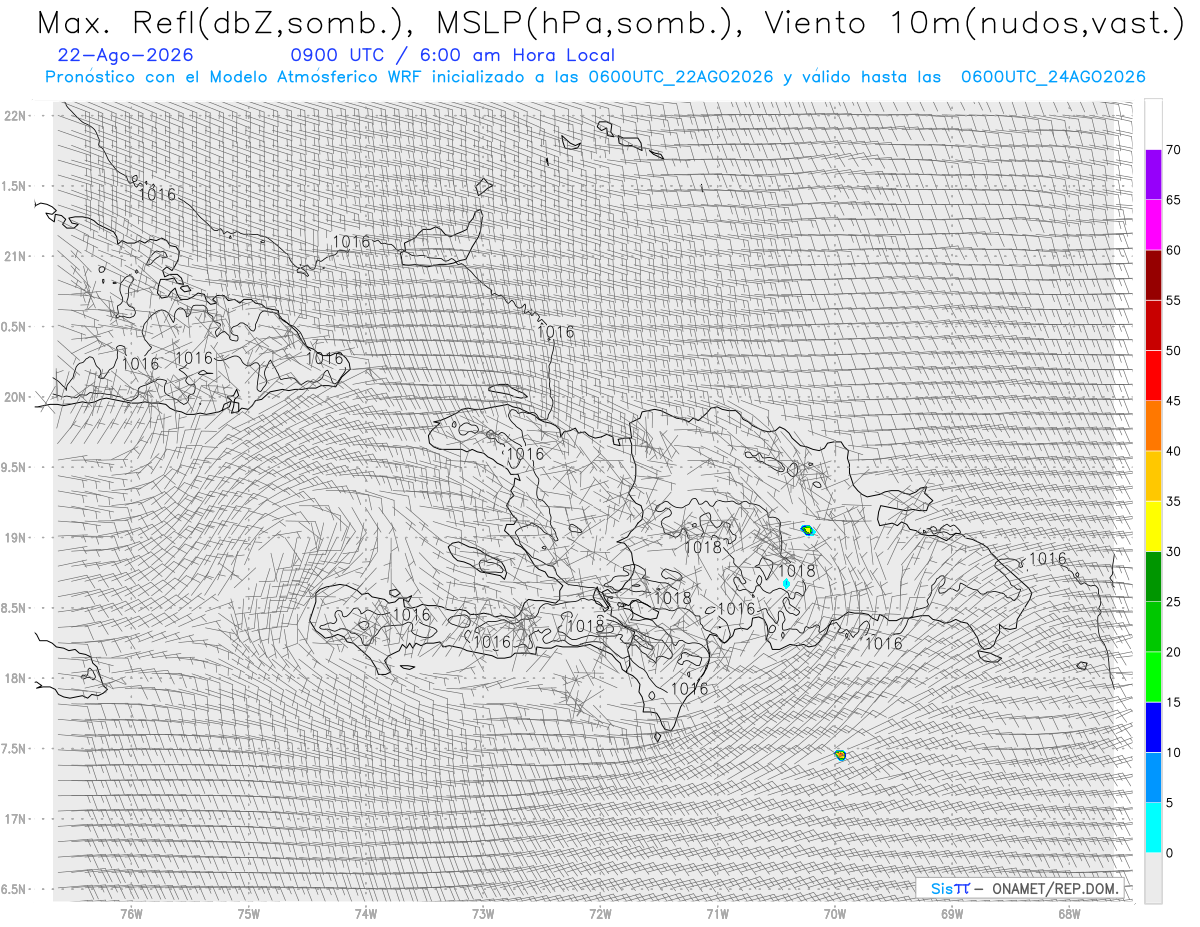Click the magenta 60–65 dBZ colorbar segment

pyautogui.click(x=1153, y=225)
